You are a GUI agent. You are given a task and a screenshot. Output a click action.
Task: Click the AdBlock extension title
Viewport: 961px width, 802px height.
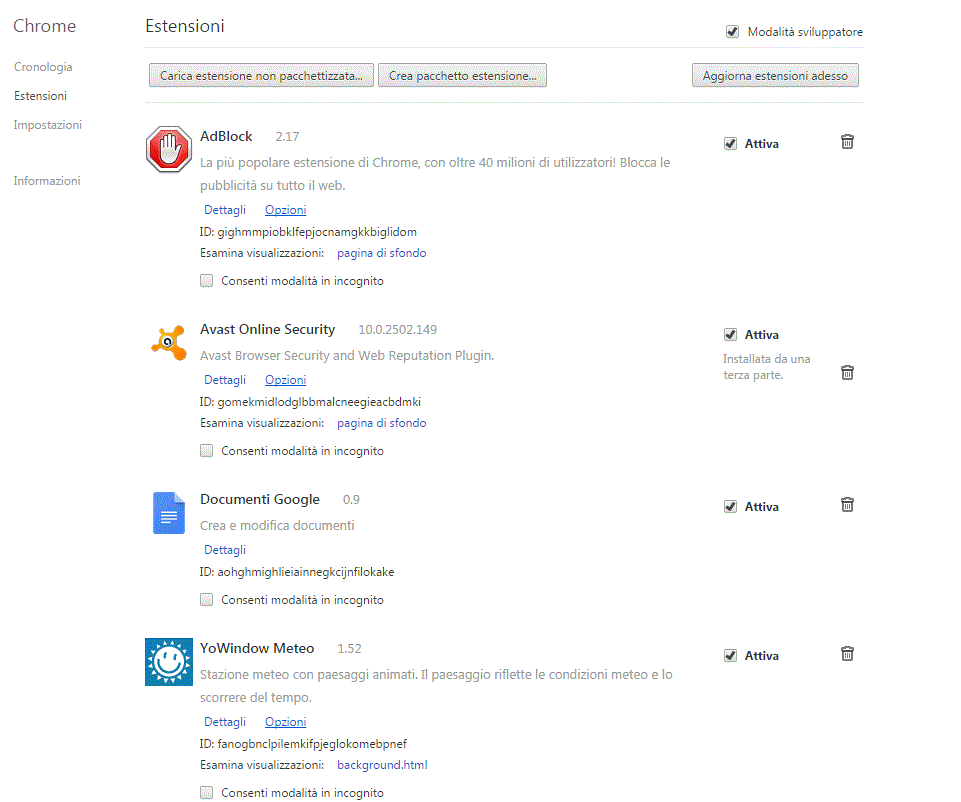click(226, 136)
